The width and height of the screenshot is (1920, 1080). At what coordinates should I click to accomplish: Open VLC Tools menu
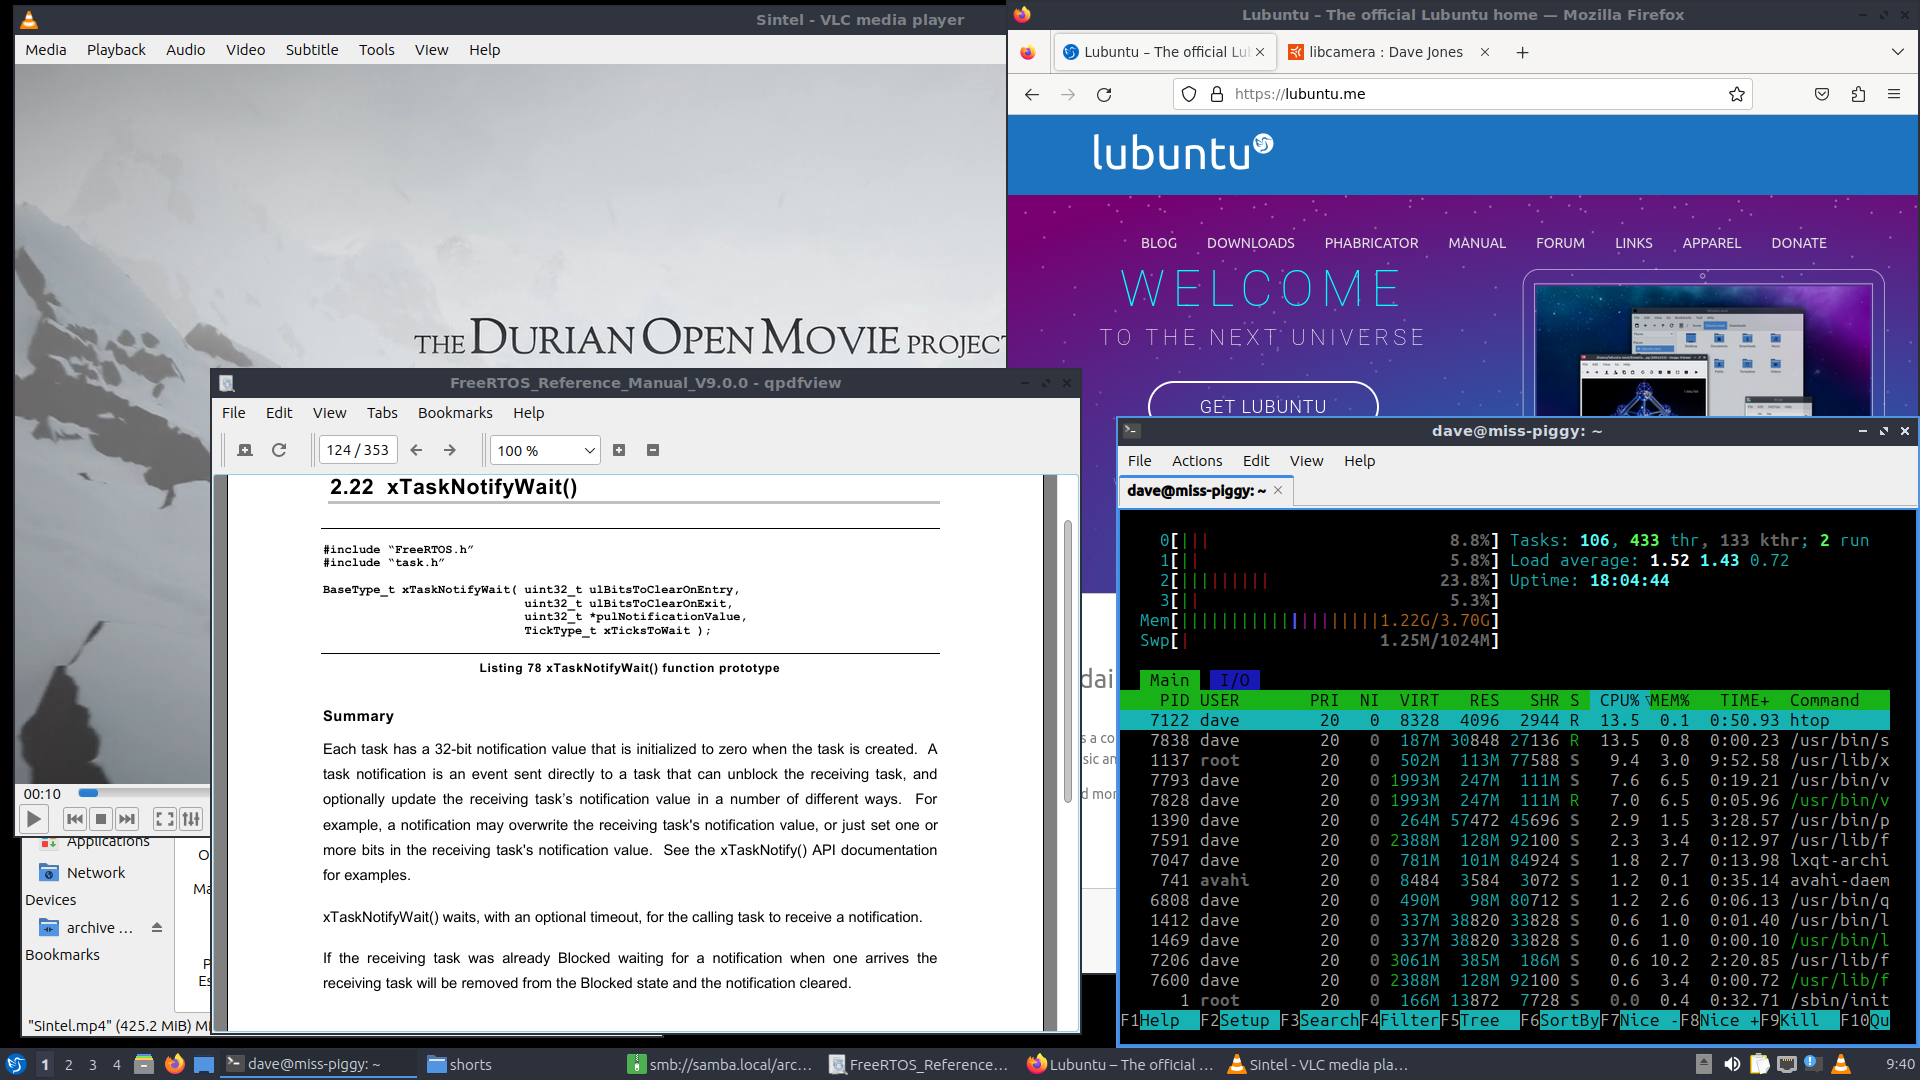click(x=377, y=50)
